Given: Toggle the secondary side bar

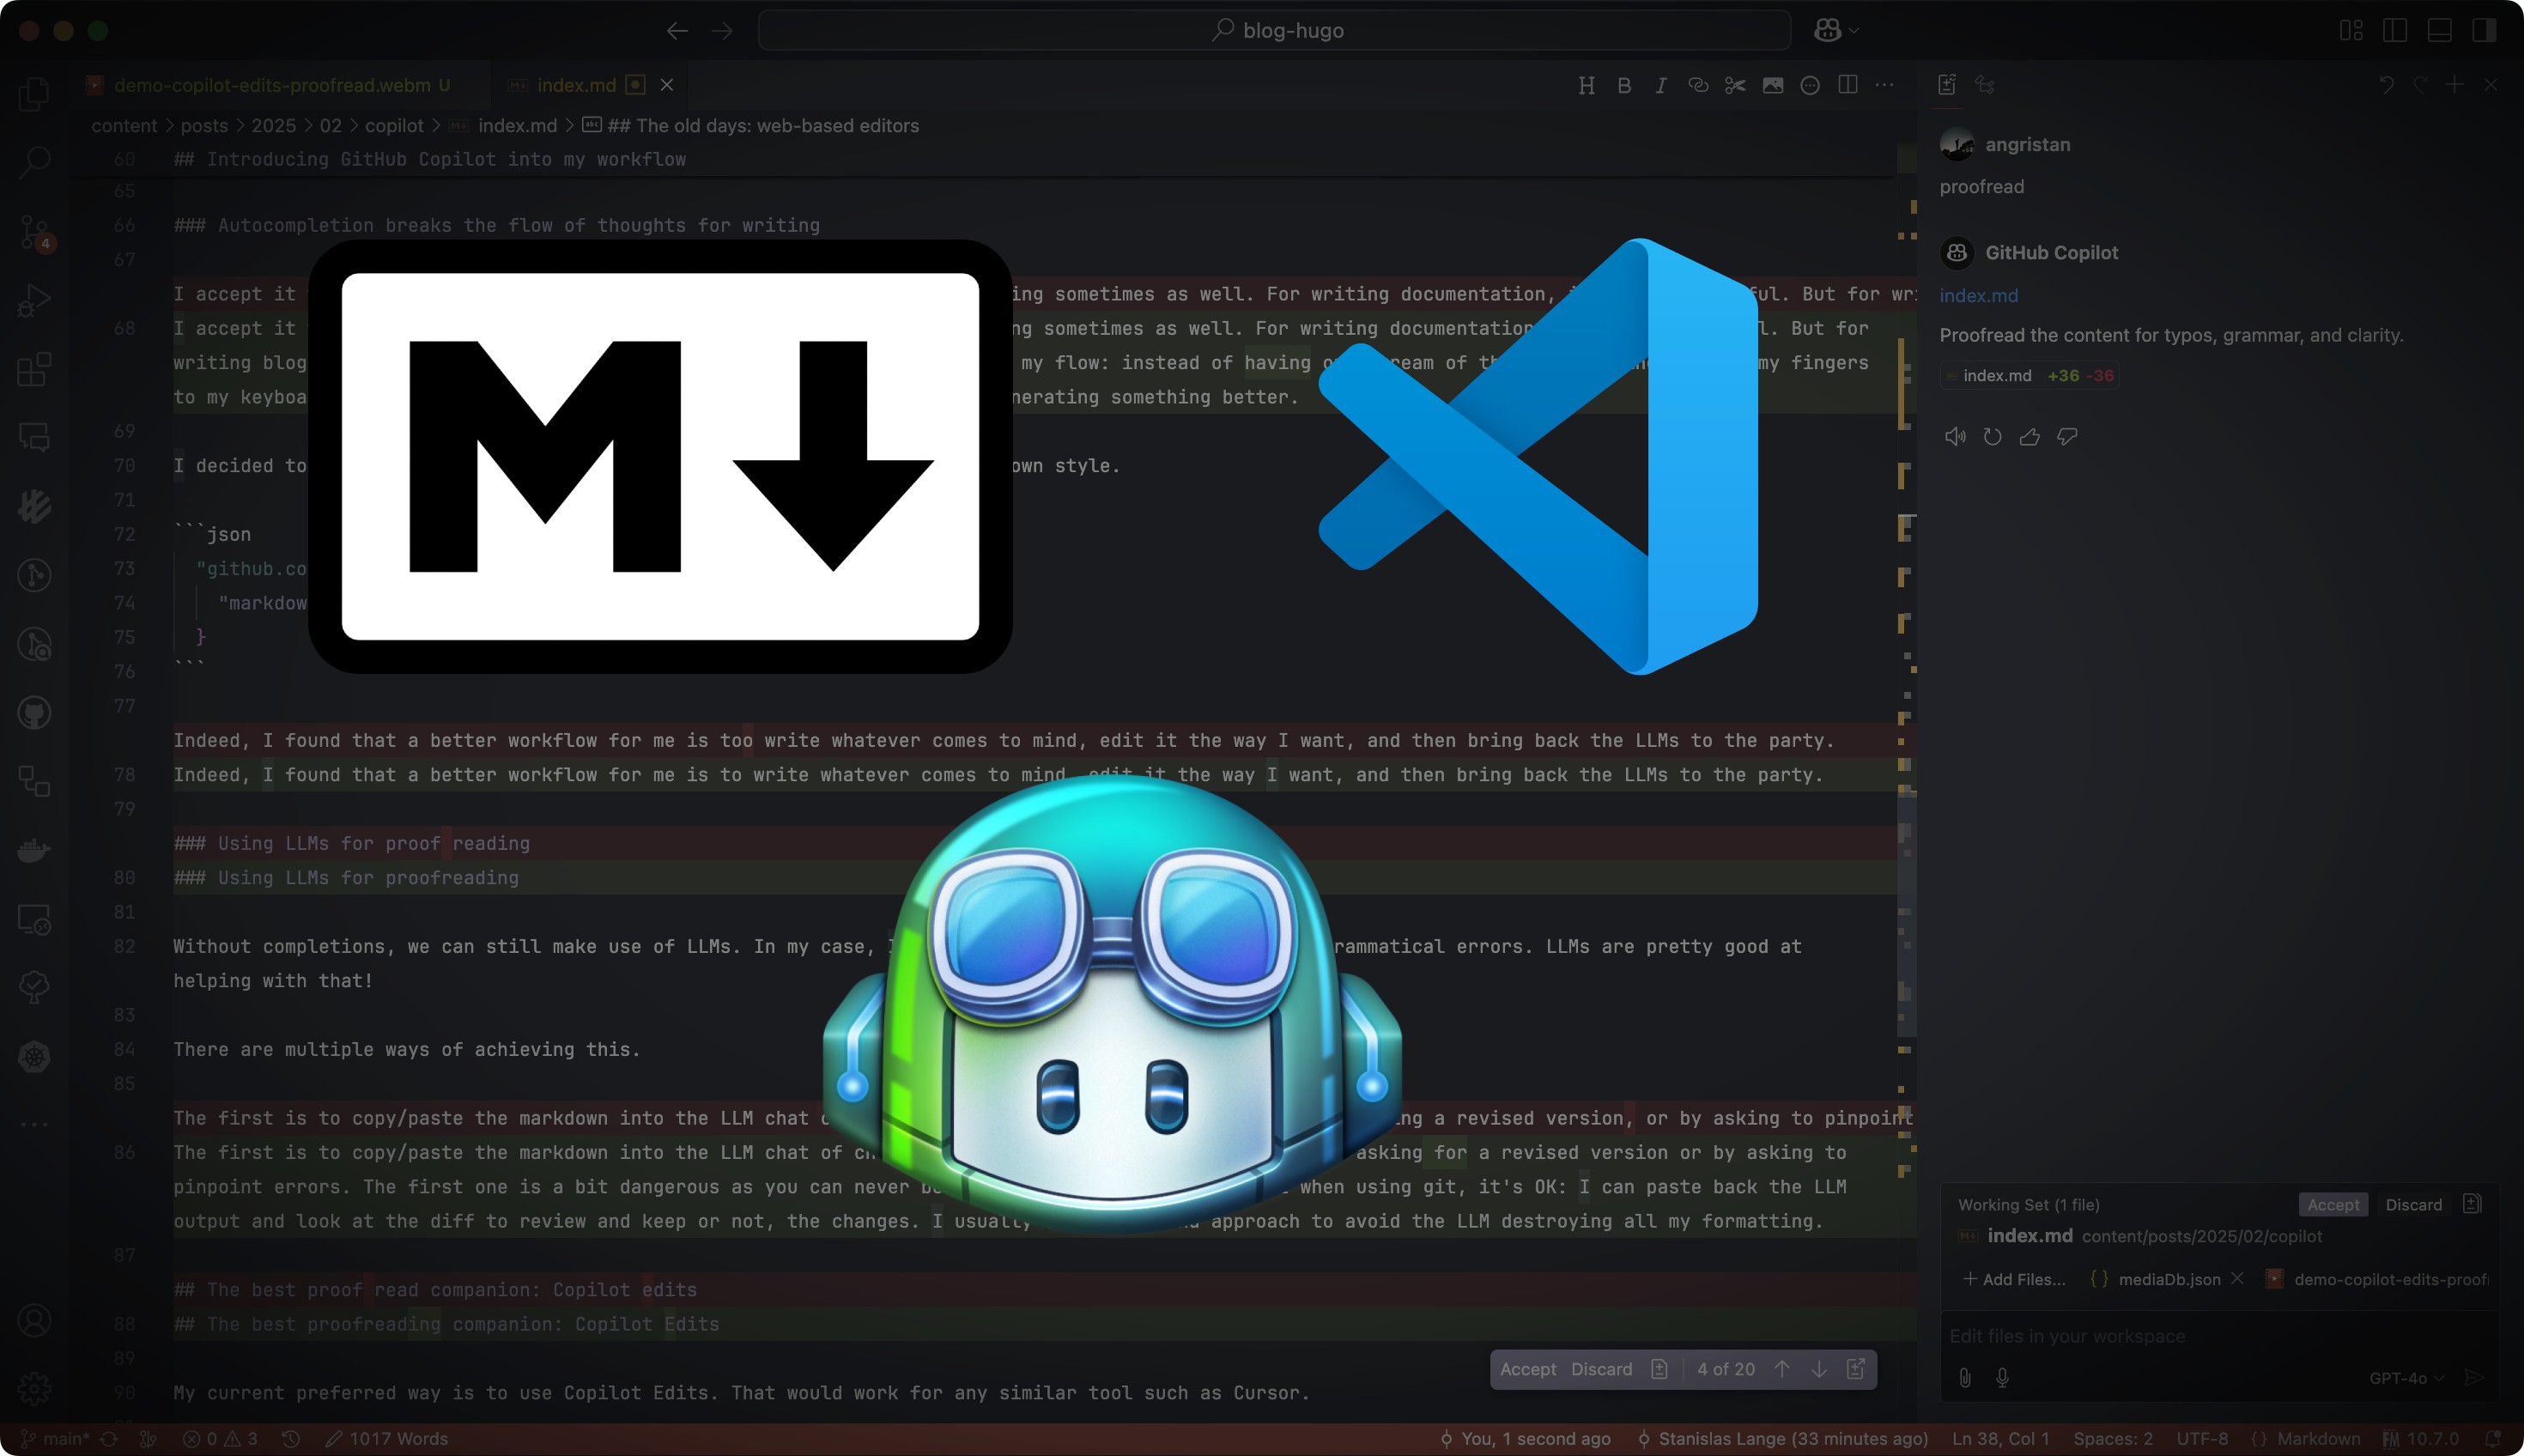Looking at the screenshot, I should point(2484,31).
